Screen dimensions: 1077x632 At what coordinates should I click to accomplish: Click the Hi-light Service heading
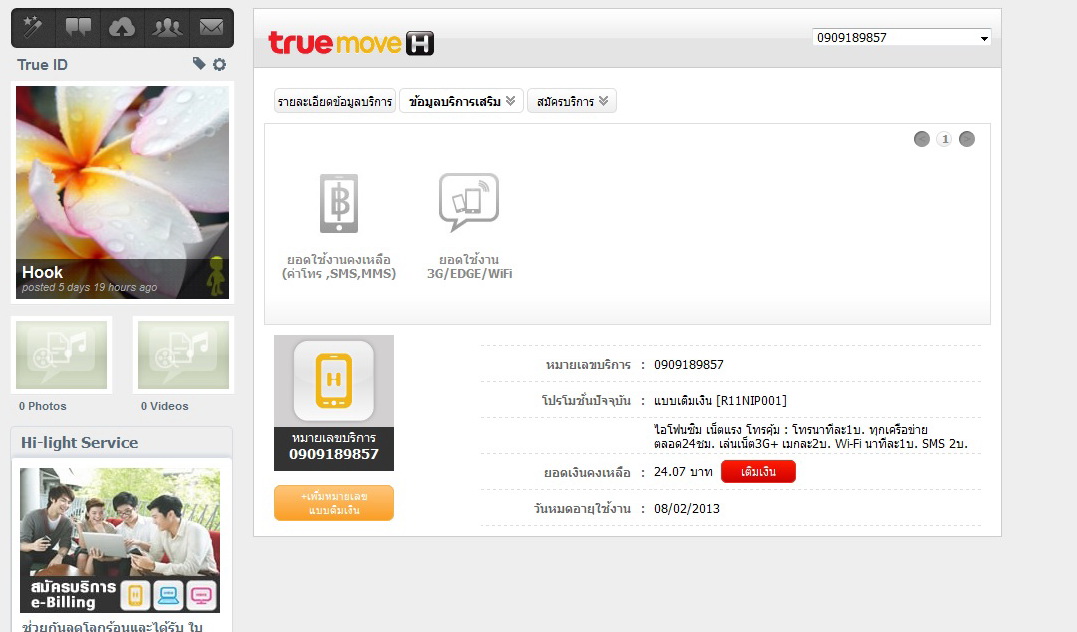[80, 443]
